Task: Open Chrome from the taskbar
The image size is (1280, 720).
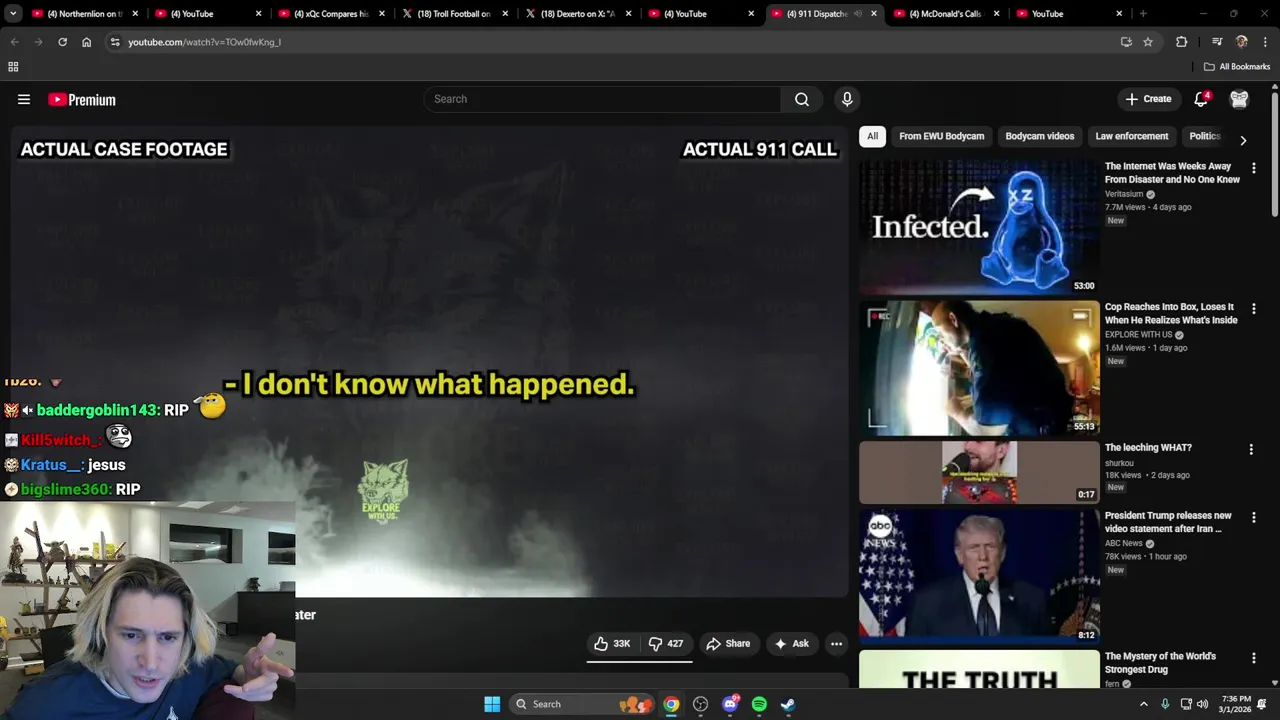Action: (671, 704)
